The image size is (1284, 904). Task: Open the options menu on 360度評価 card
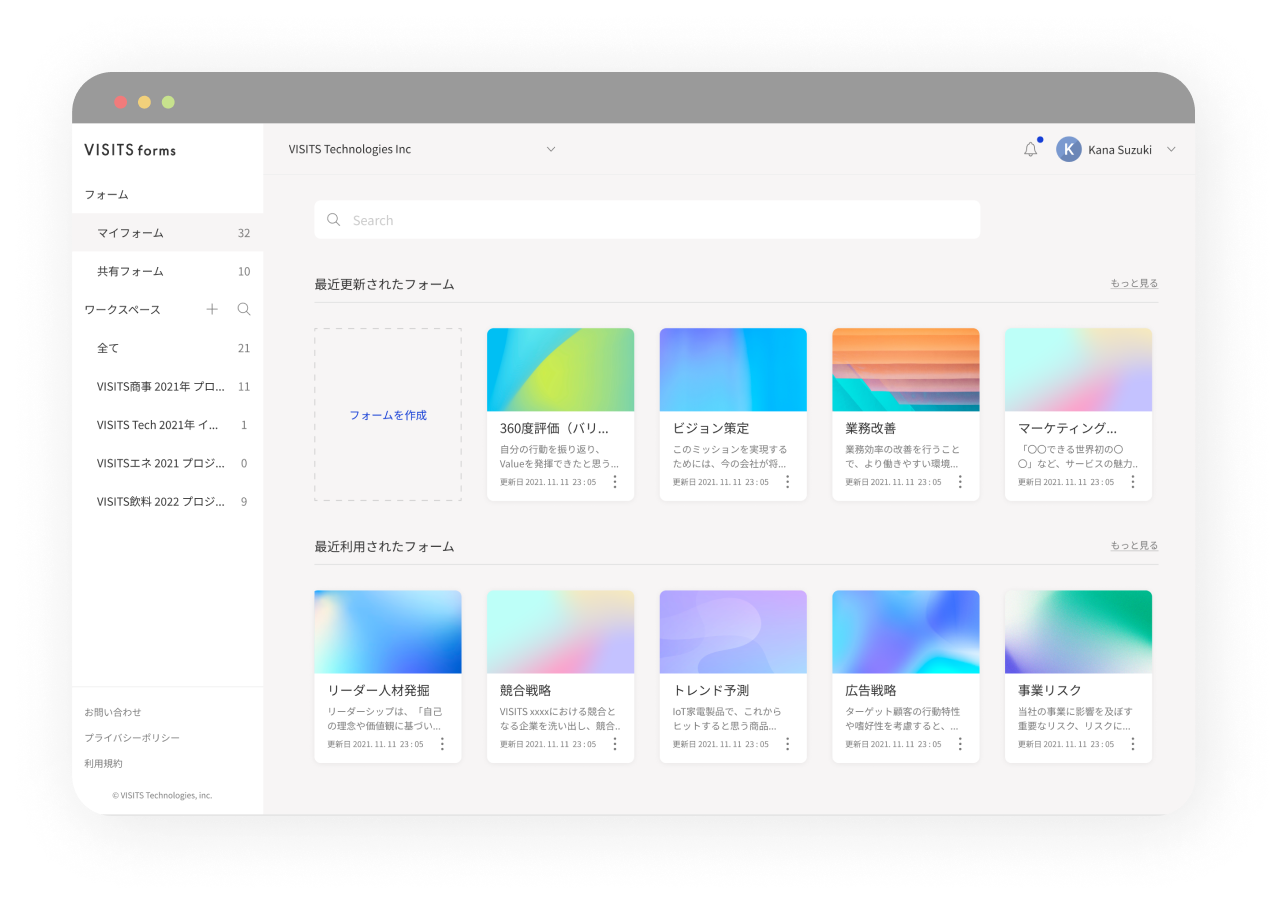[x=615, y=481]
